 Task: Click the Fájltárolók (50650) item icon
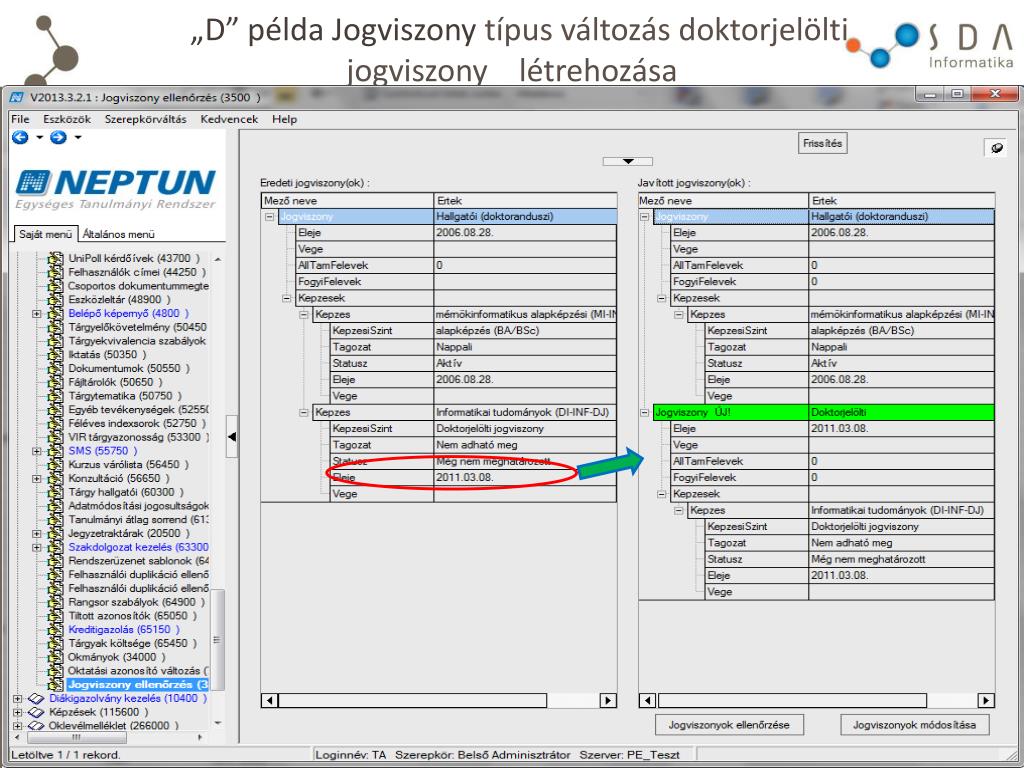(x=56, y=382)
